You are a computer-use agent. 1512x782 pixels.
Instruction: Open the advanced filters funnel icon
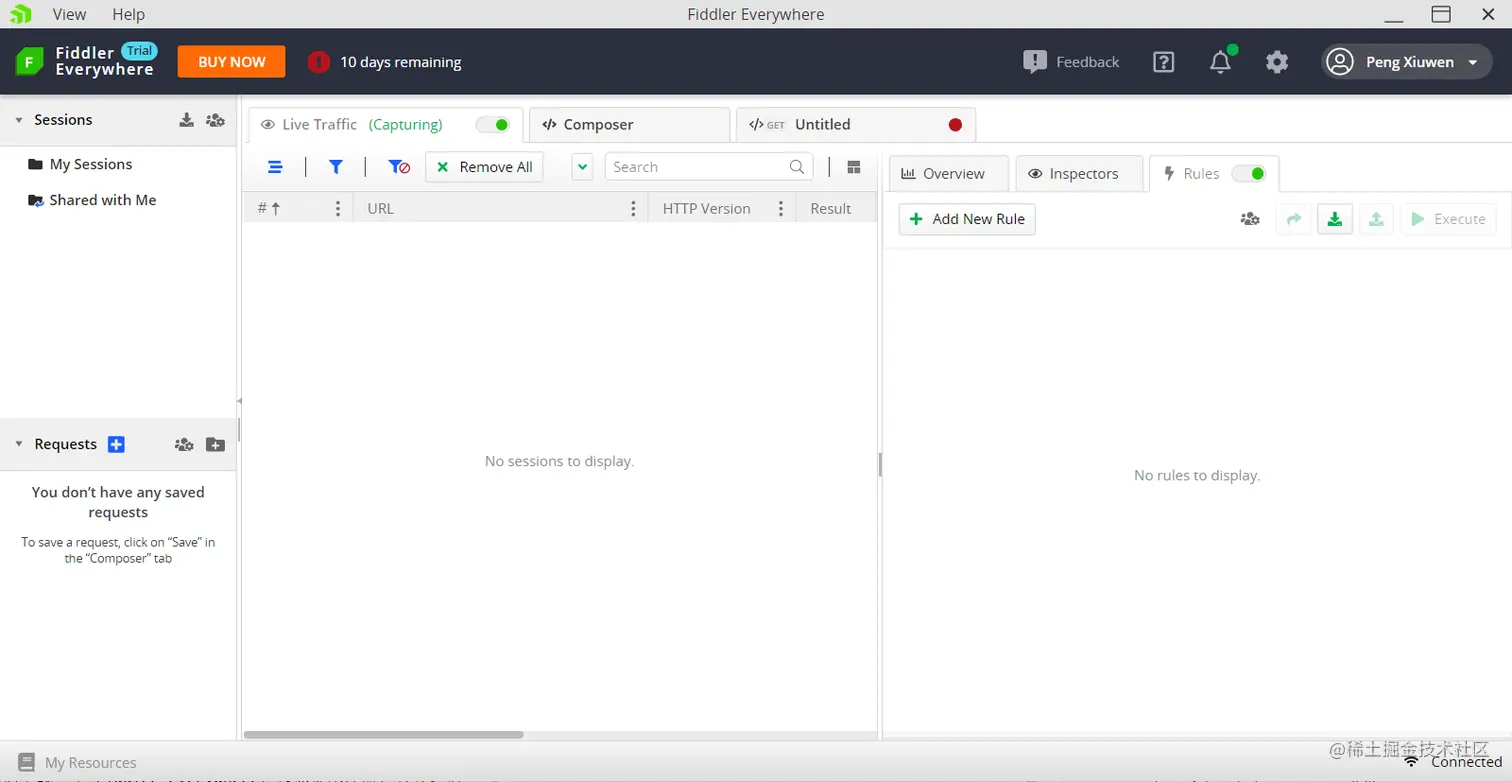click(x=336, y=167)
